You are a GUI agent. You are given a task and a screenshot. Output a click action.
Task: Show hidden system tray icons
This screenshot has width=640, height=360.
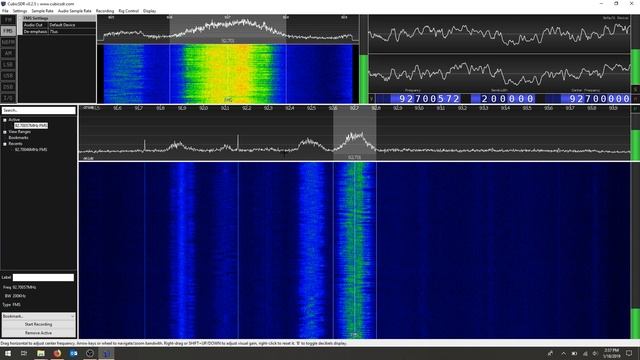(564, 353)
